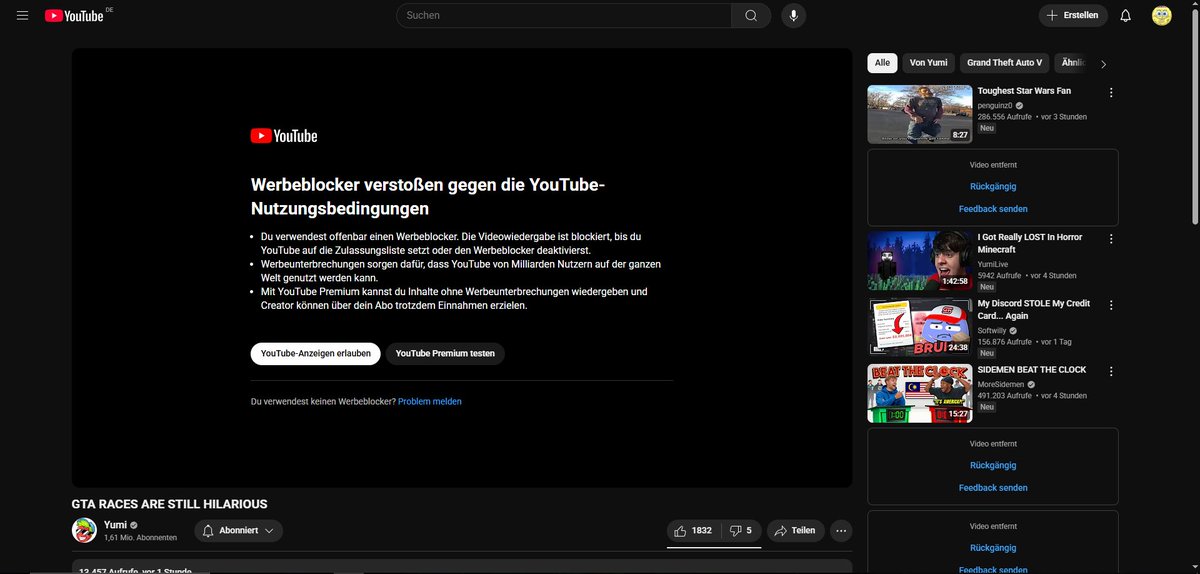Open options for Horror Minecraft video
Viewport: 1200px width, 574px height.
pos(1111,239)
